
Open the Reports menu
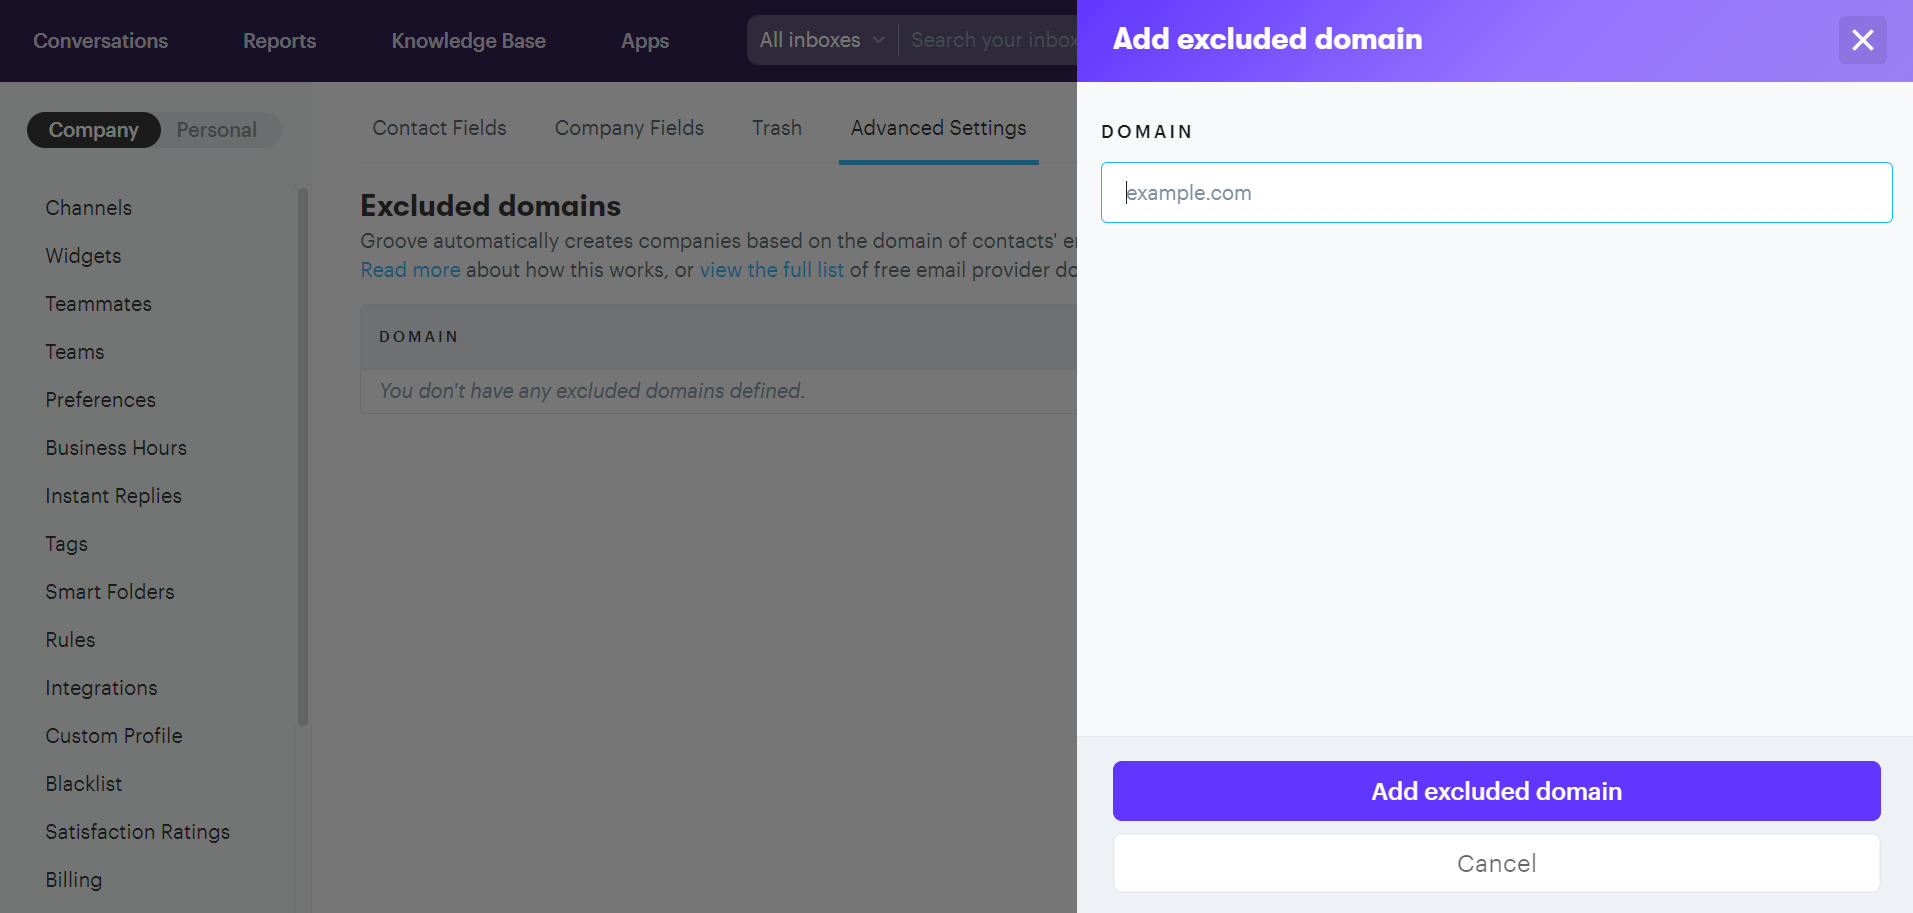pyautogui.click(x=279, y=41)
